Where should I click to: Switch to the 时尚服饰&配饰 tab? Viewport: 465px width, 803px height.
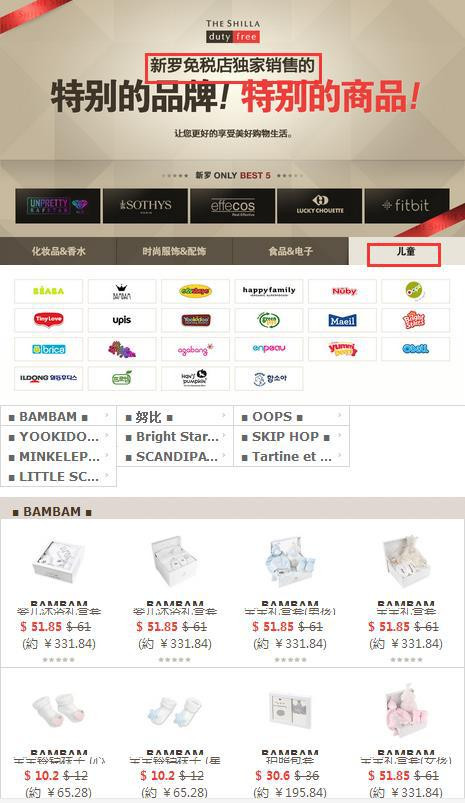click(x=175, y=251)
